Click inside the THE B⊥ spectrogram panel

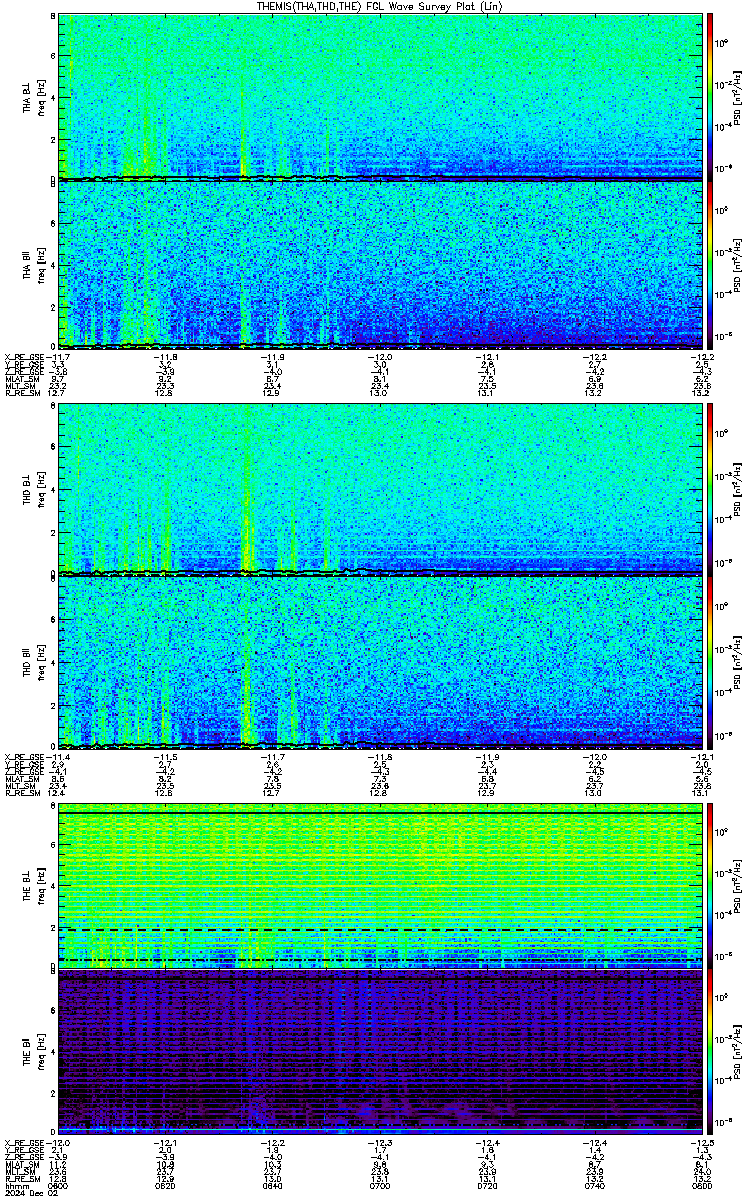pos(380,887)
